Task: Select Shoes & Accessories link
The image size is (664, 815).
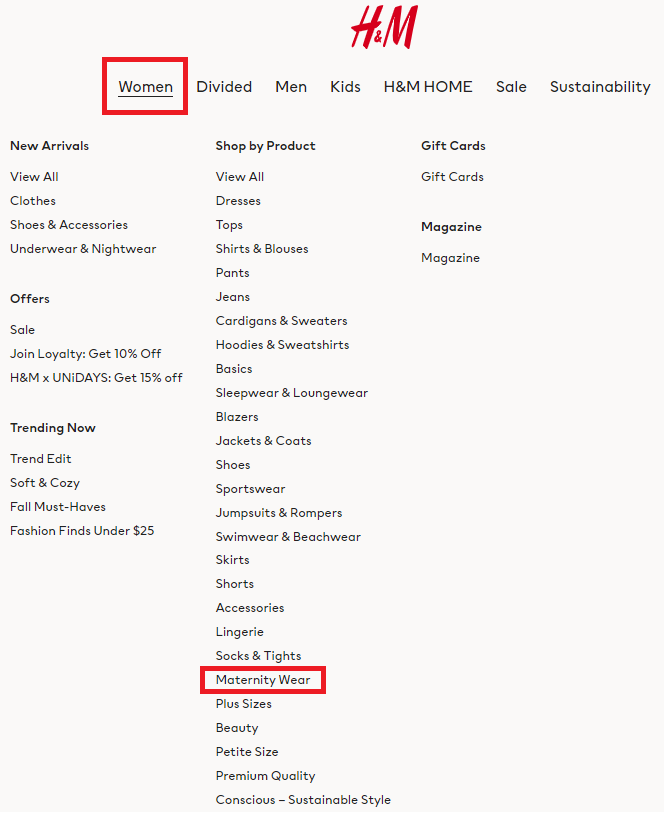Action: click(x=69, y=225)
